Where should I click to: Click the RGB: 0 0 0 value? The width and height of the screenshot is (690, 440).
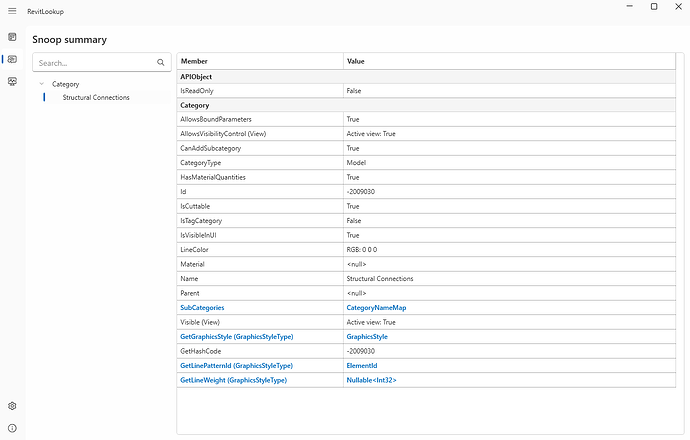(x=362, y=249)
